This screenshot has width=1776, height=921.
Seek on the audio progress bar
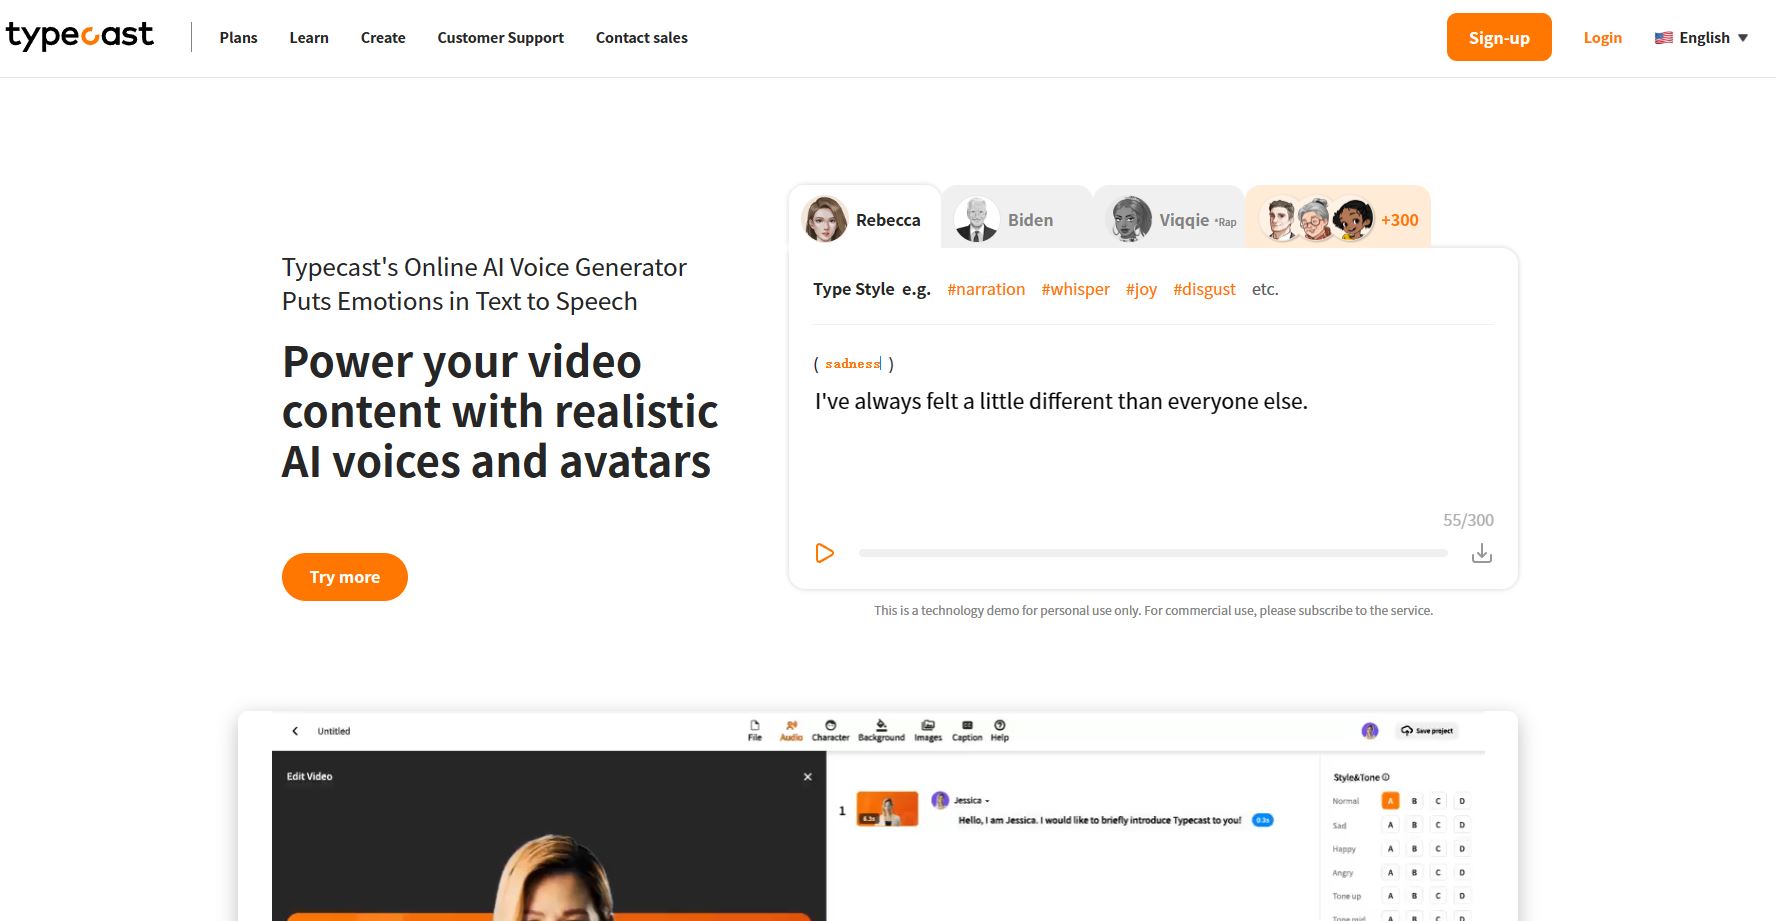[x=1152, y=553]
